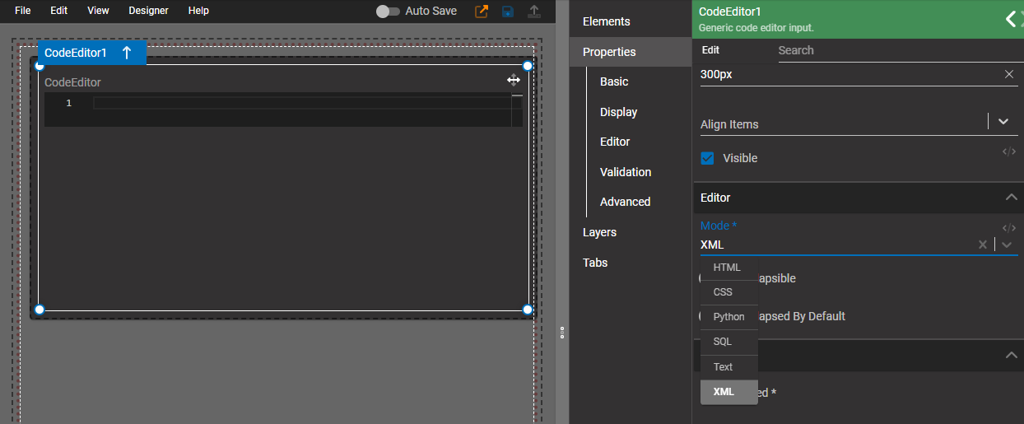This screenshot has height=424, width=1024.
Task: Switch to the Layers tab
Action: (x=600, y=232)
